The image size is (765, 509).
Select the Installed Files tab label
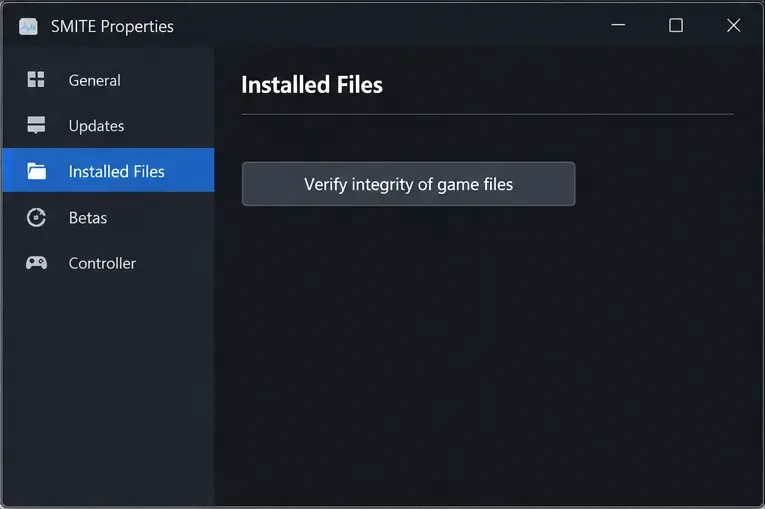coord(117,171)
